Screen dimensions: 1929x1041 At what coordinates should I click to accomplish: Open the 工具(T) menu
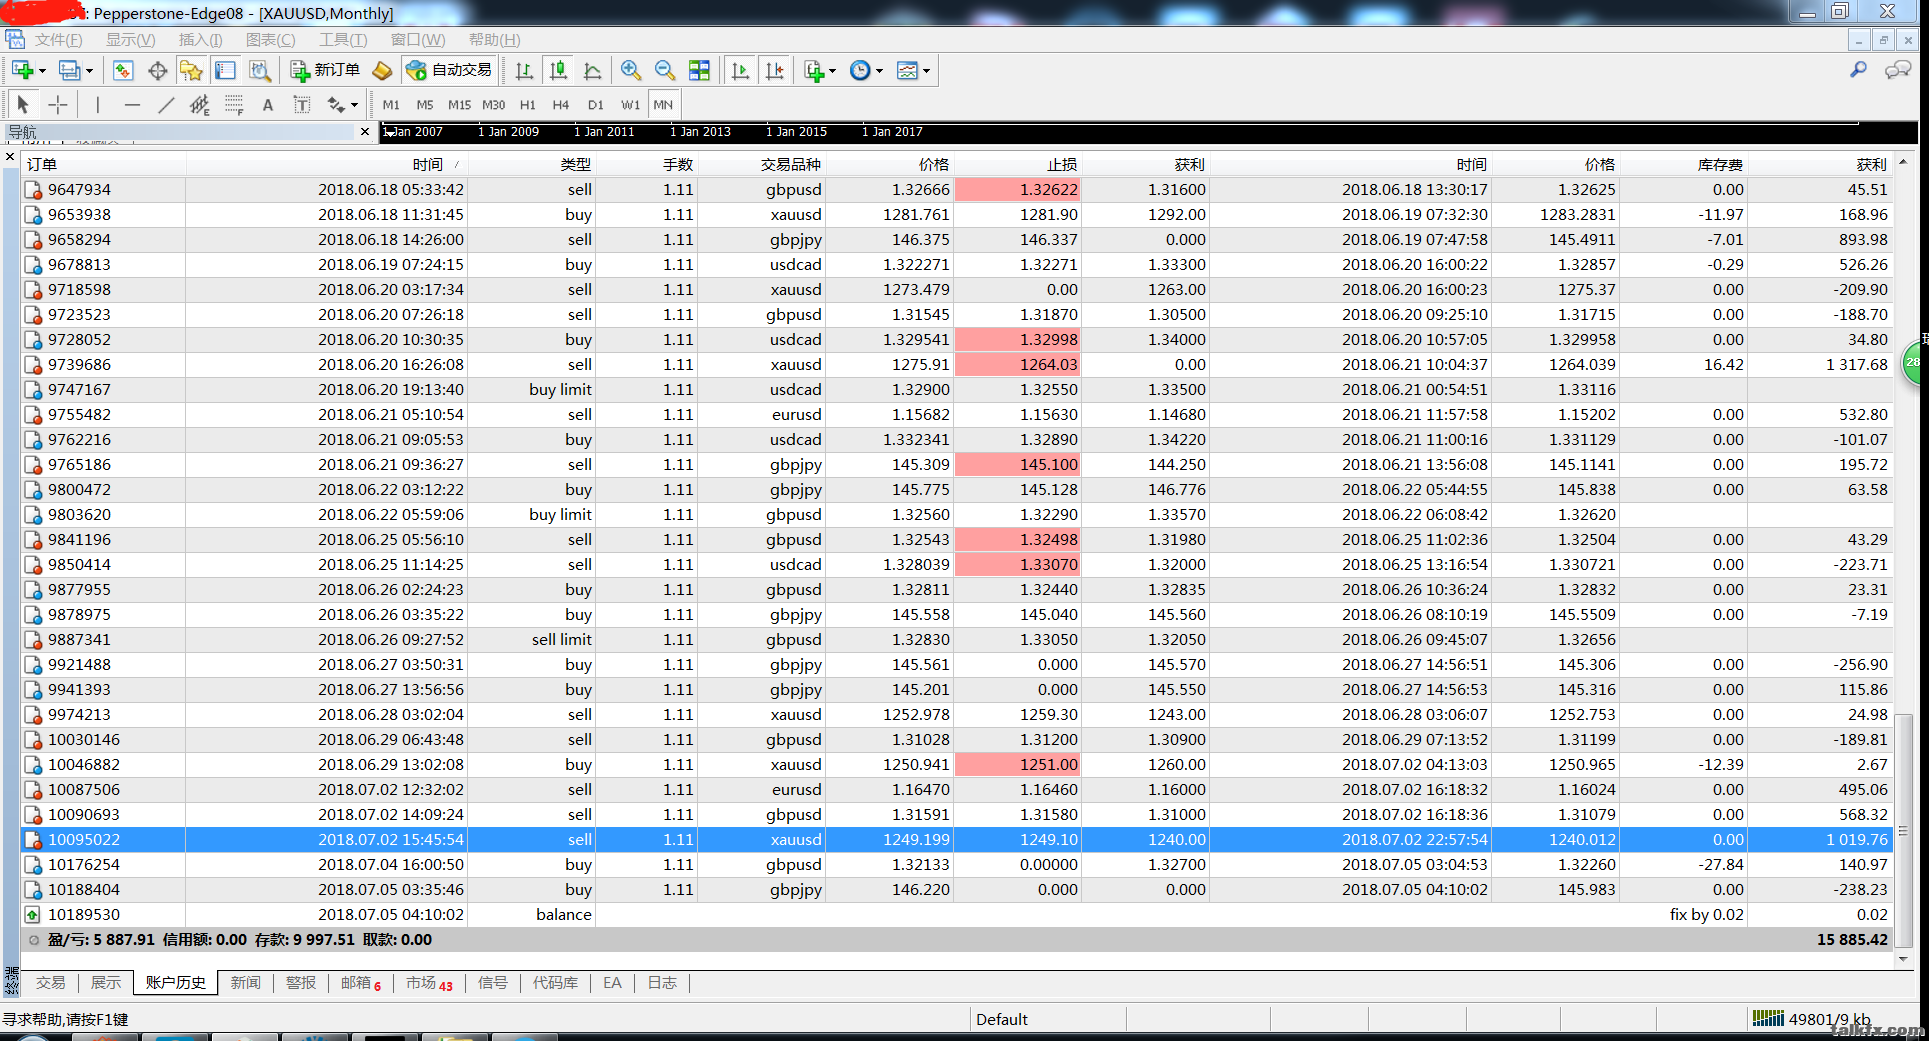343,40
